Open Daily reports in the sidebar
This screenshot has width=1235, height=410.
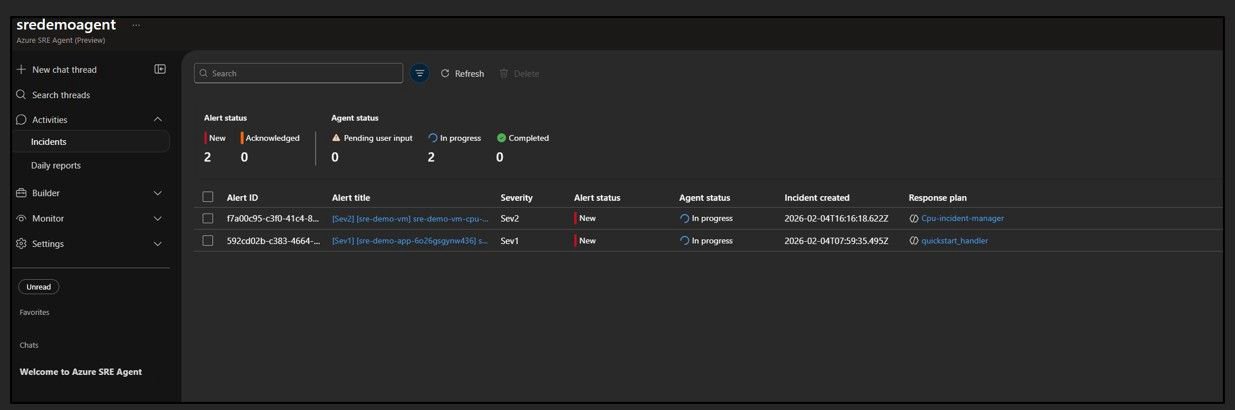point(56,166)
